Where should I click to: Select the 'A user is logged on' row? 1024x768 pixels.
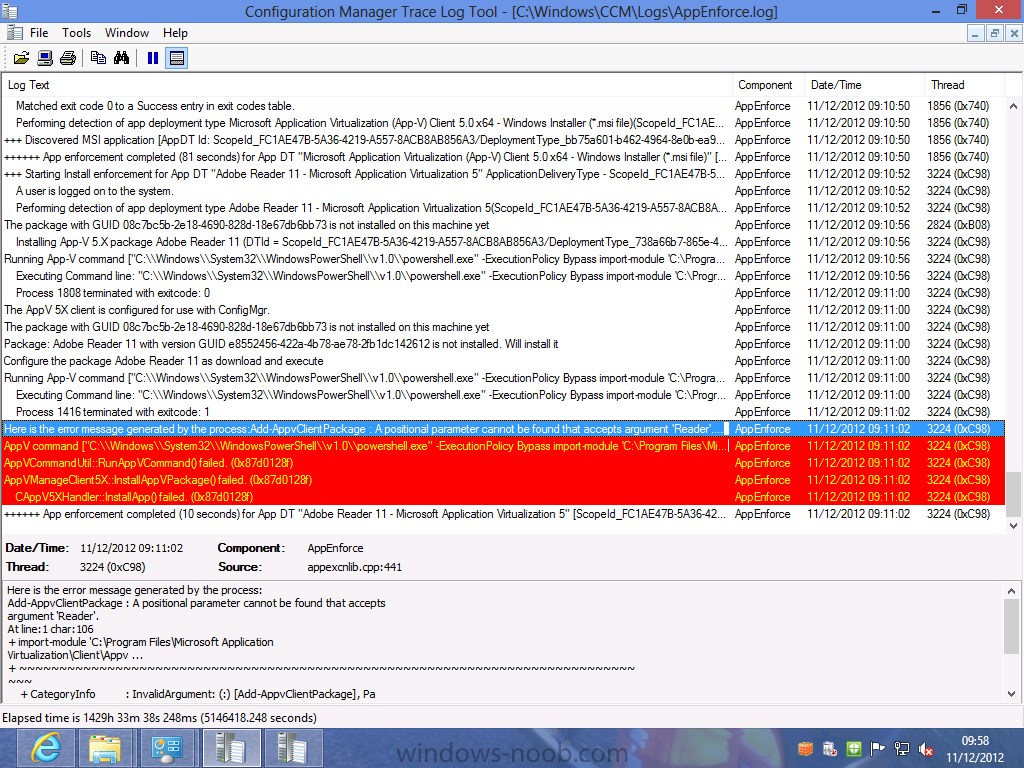click(x=503, y=191)
